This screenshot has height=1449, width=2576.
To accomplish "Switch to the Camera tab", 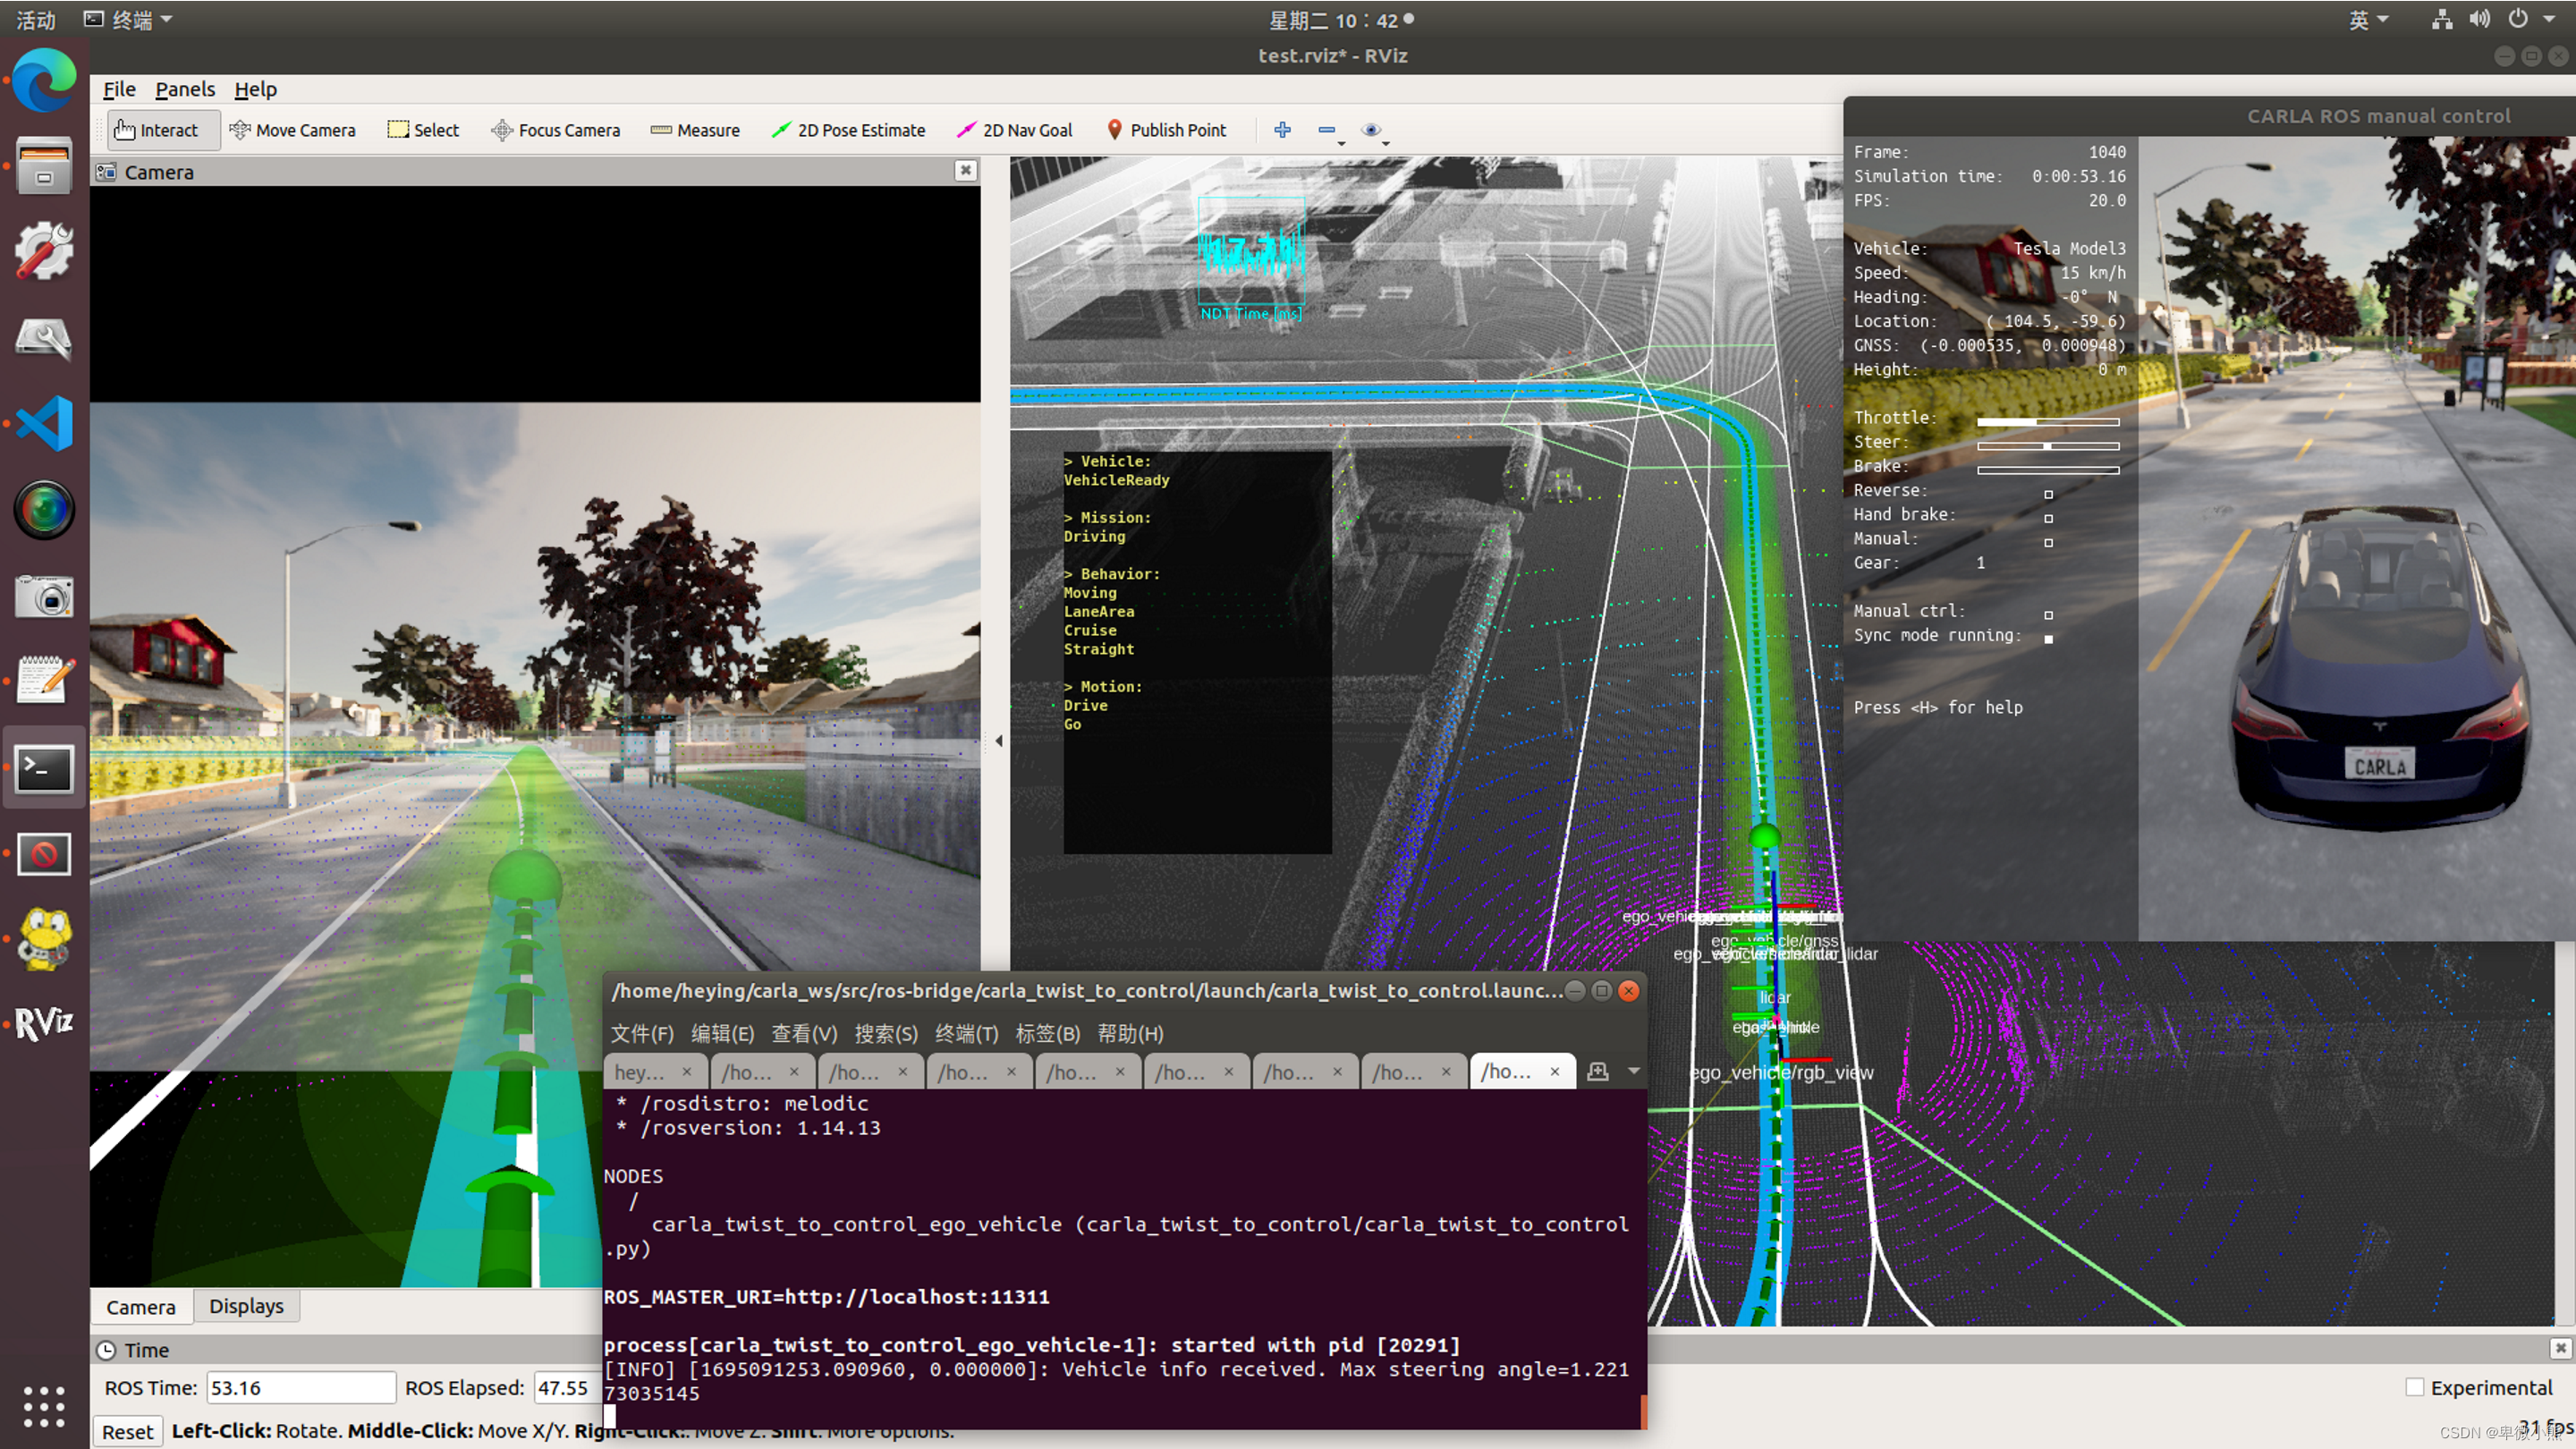I will [141, 1306].
